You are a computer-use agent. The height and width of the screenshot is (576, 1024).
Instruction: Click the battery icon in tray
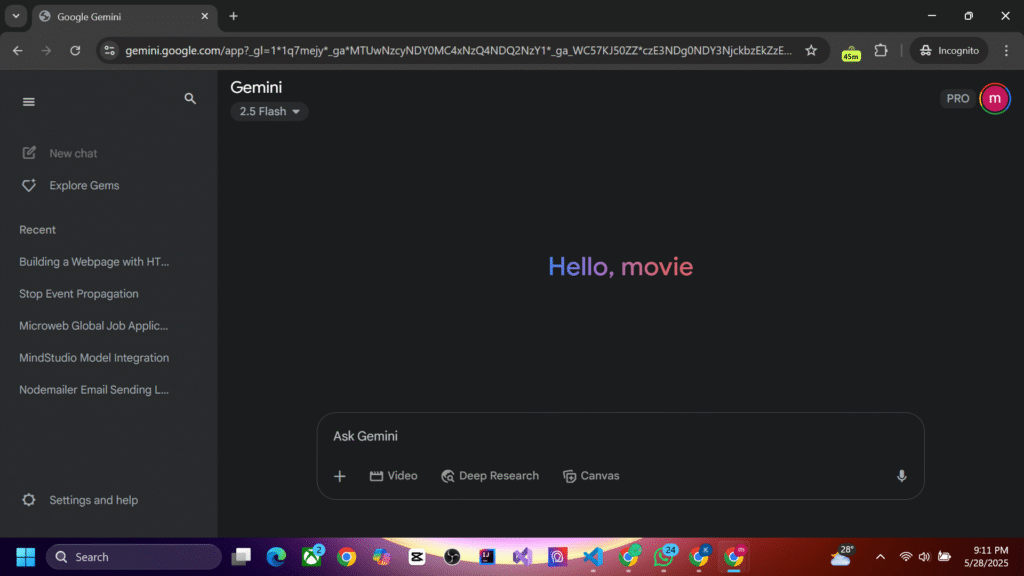point(944,557)
